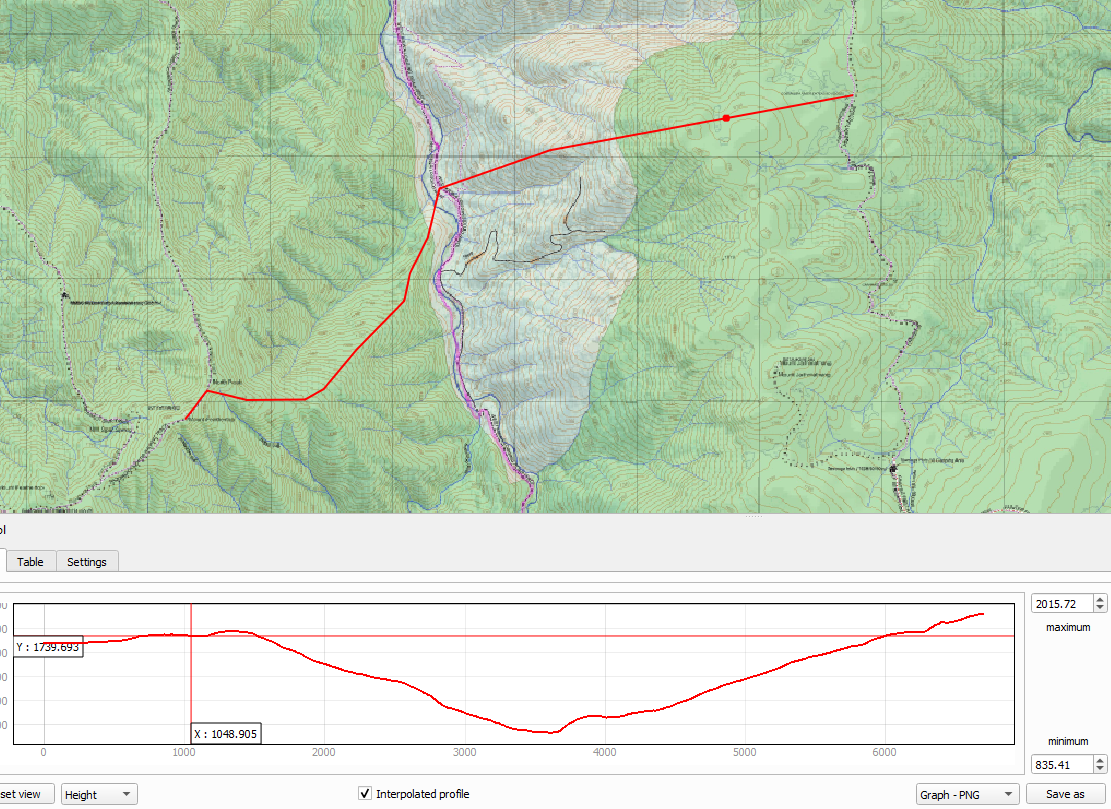Click the red marker dot on profile line
The width and height of the screenshot is (1111, 809).
(726, 118)
